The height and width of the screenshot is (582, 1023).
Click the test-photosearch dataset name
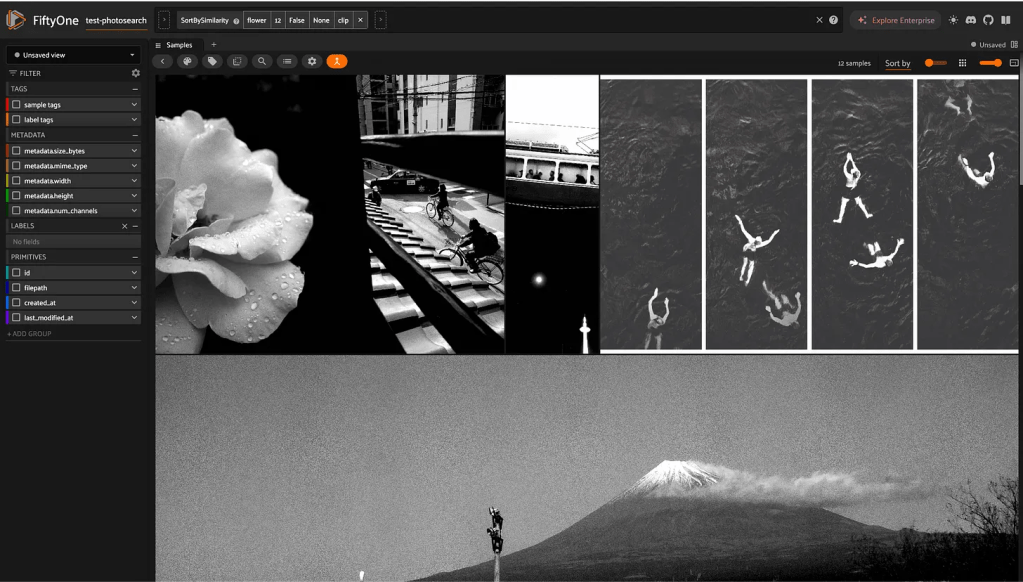coord(116,21)
